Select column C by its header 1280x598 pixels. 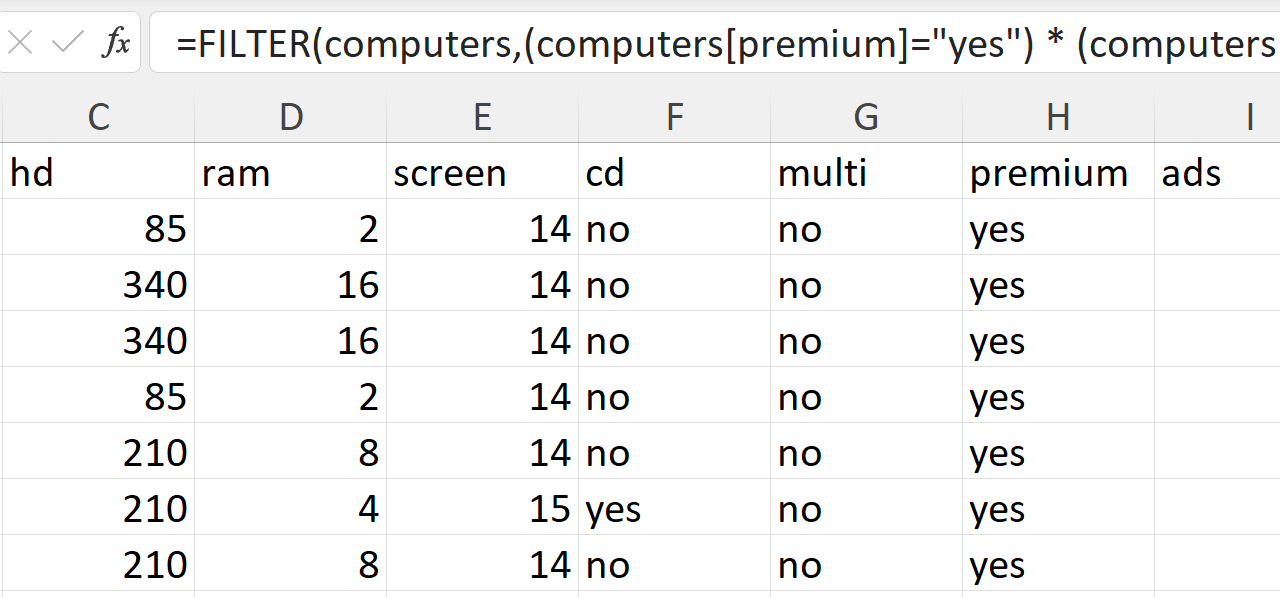tap(98, 118)
